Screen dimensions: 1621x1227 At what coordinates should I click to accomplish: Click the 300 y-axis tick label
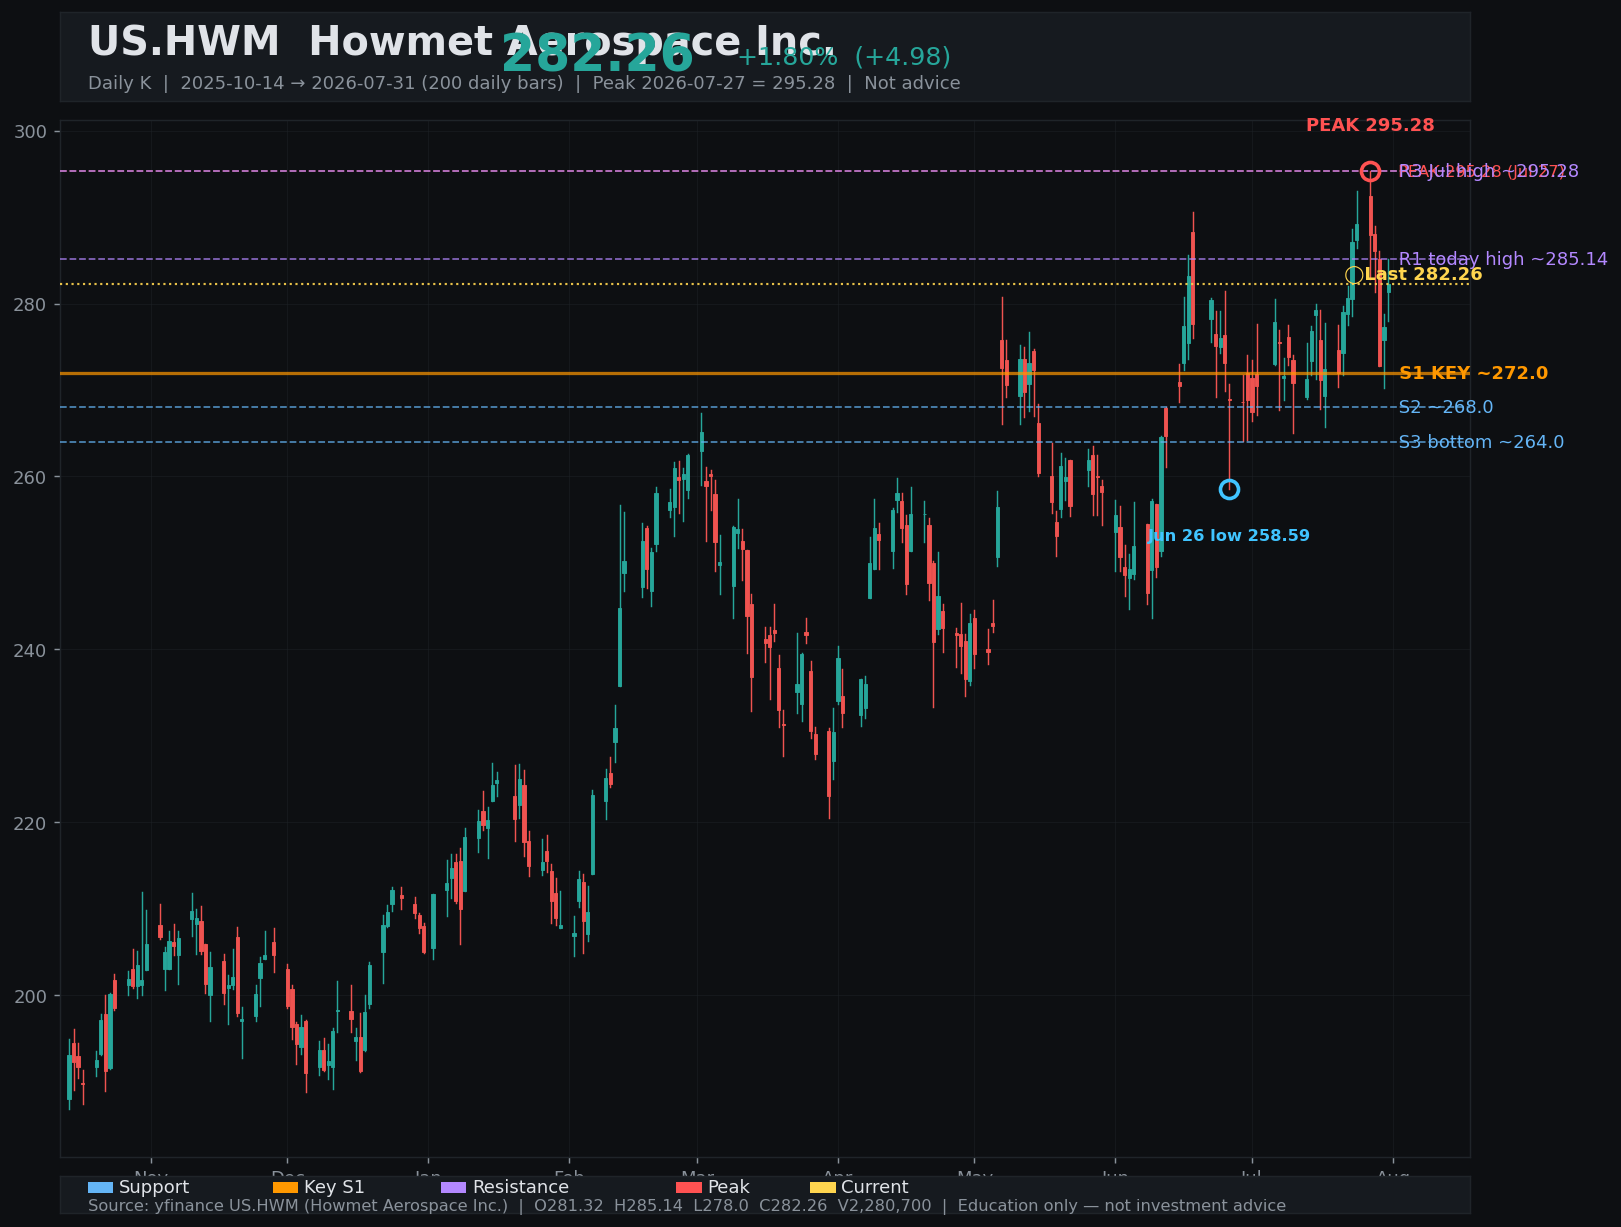coord(32,132)
